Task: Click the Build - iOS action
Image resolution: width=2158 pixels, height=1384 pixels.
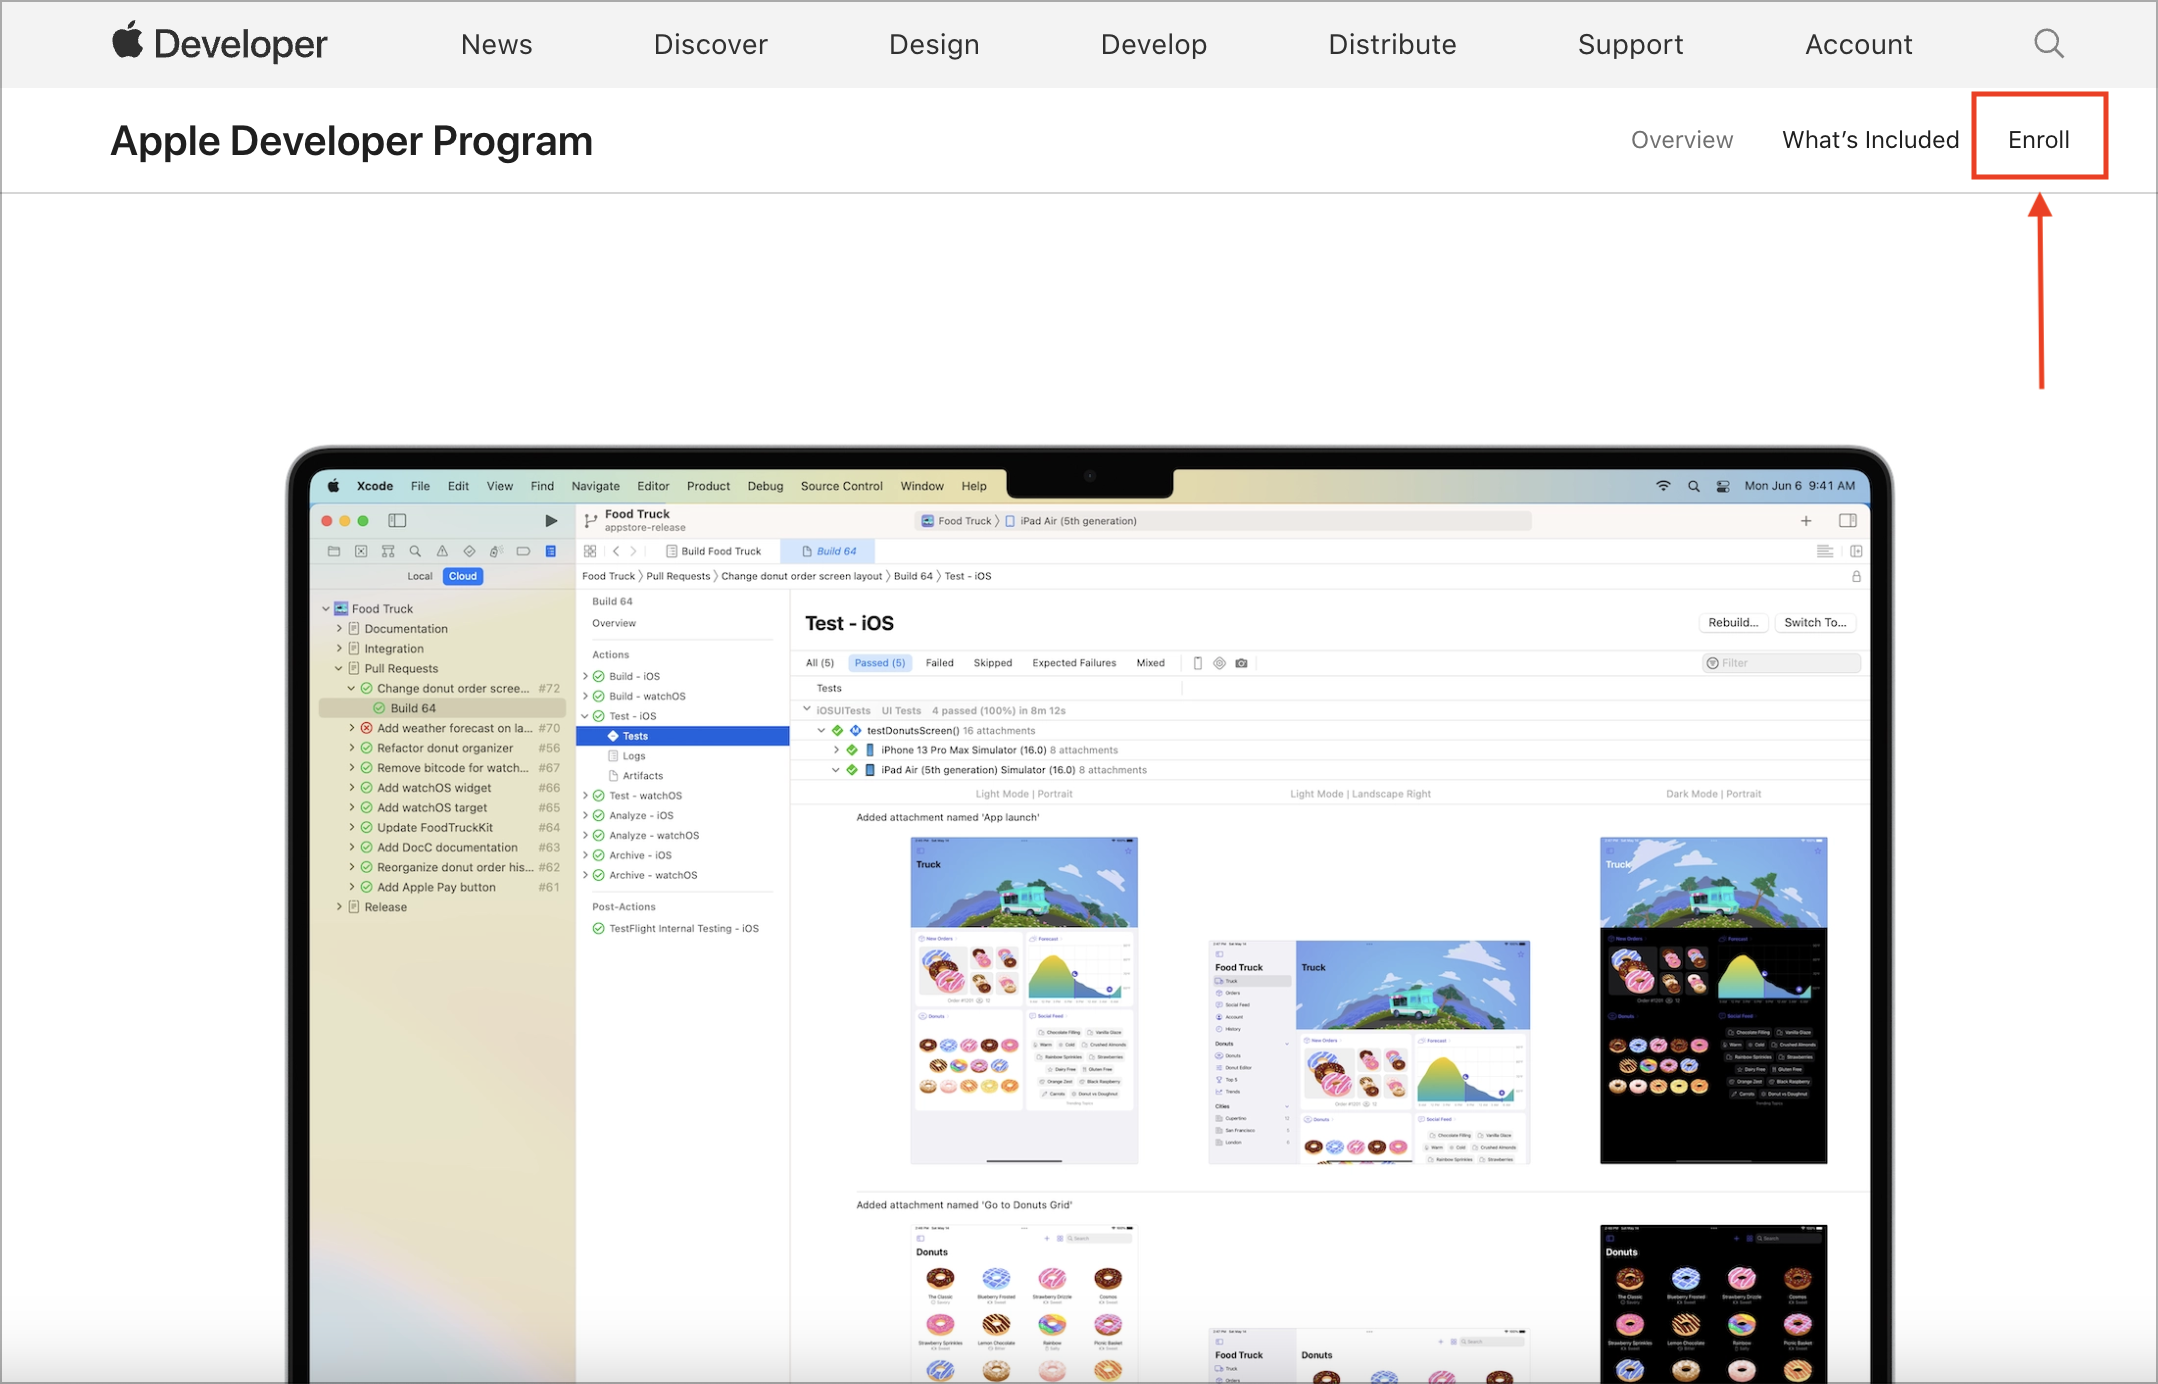Action: click(x=634, y=676)
